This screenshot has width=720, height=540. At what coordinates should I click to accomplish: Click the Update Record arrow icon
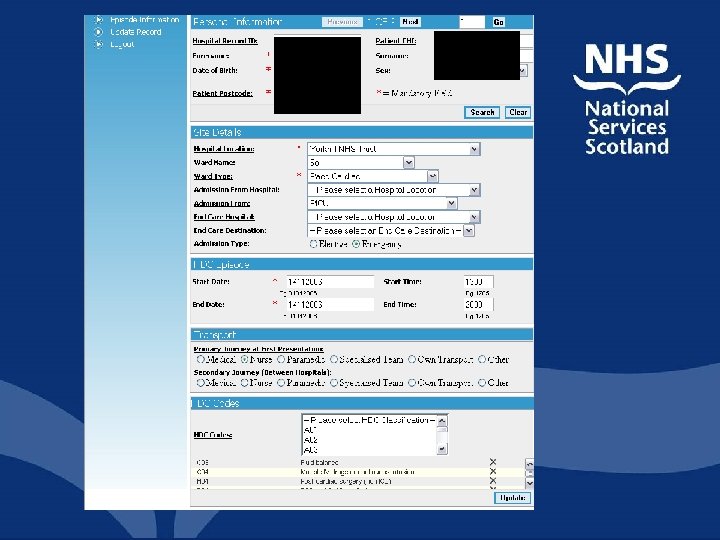(x=98, y=32)
